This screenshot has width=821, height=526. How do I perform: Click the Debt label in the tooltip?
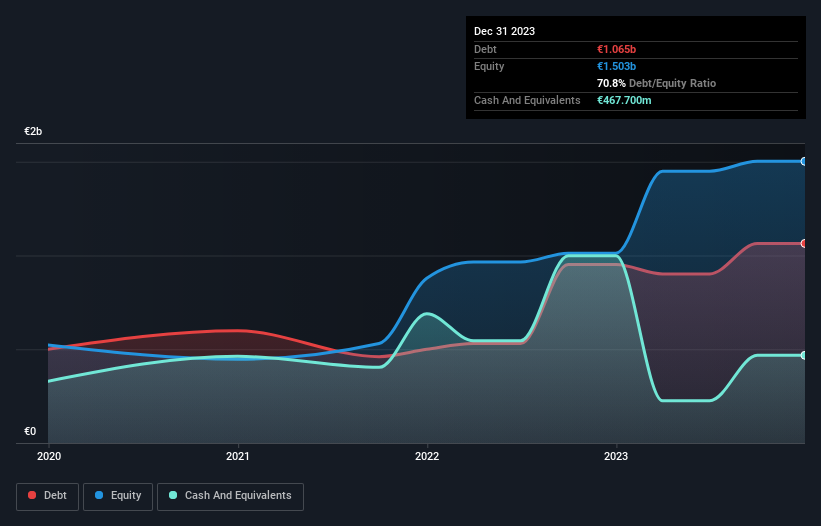[x=485, y=49]
